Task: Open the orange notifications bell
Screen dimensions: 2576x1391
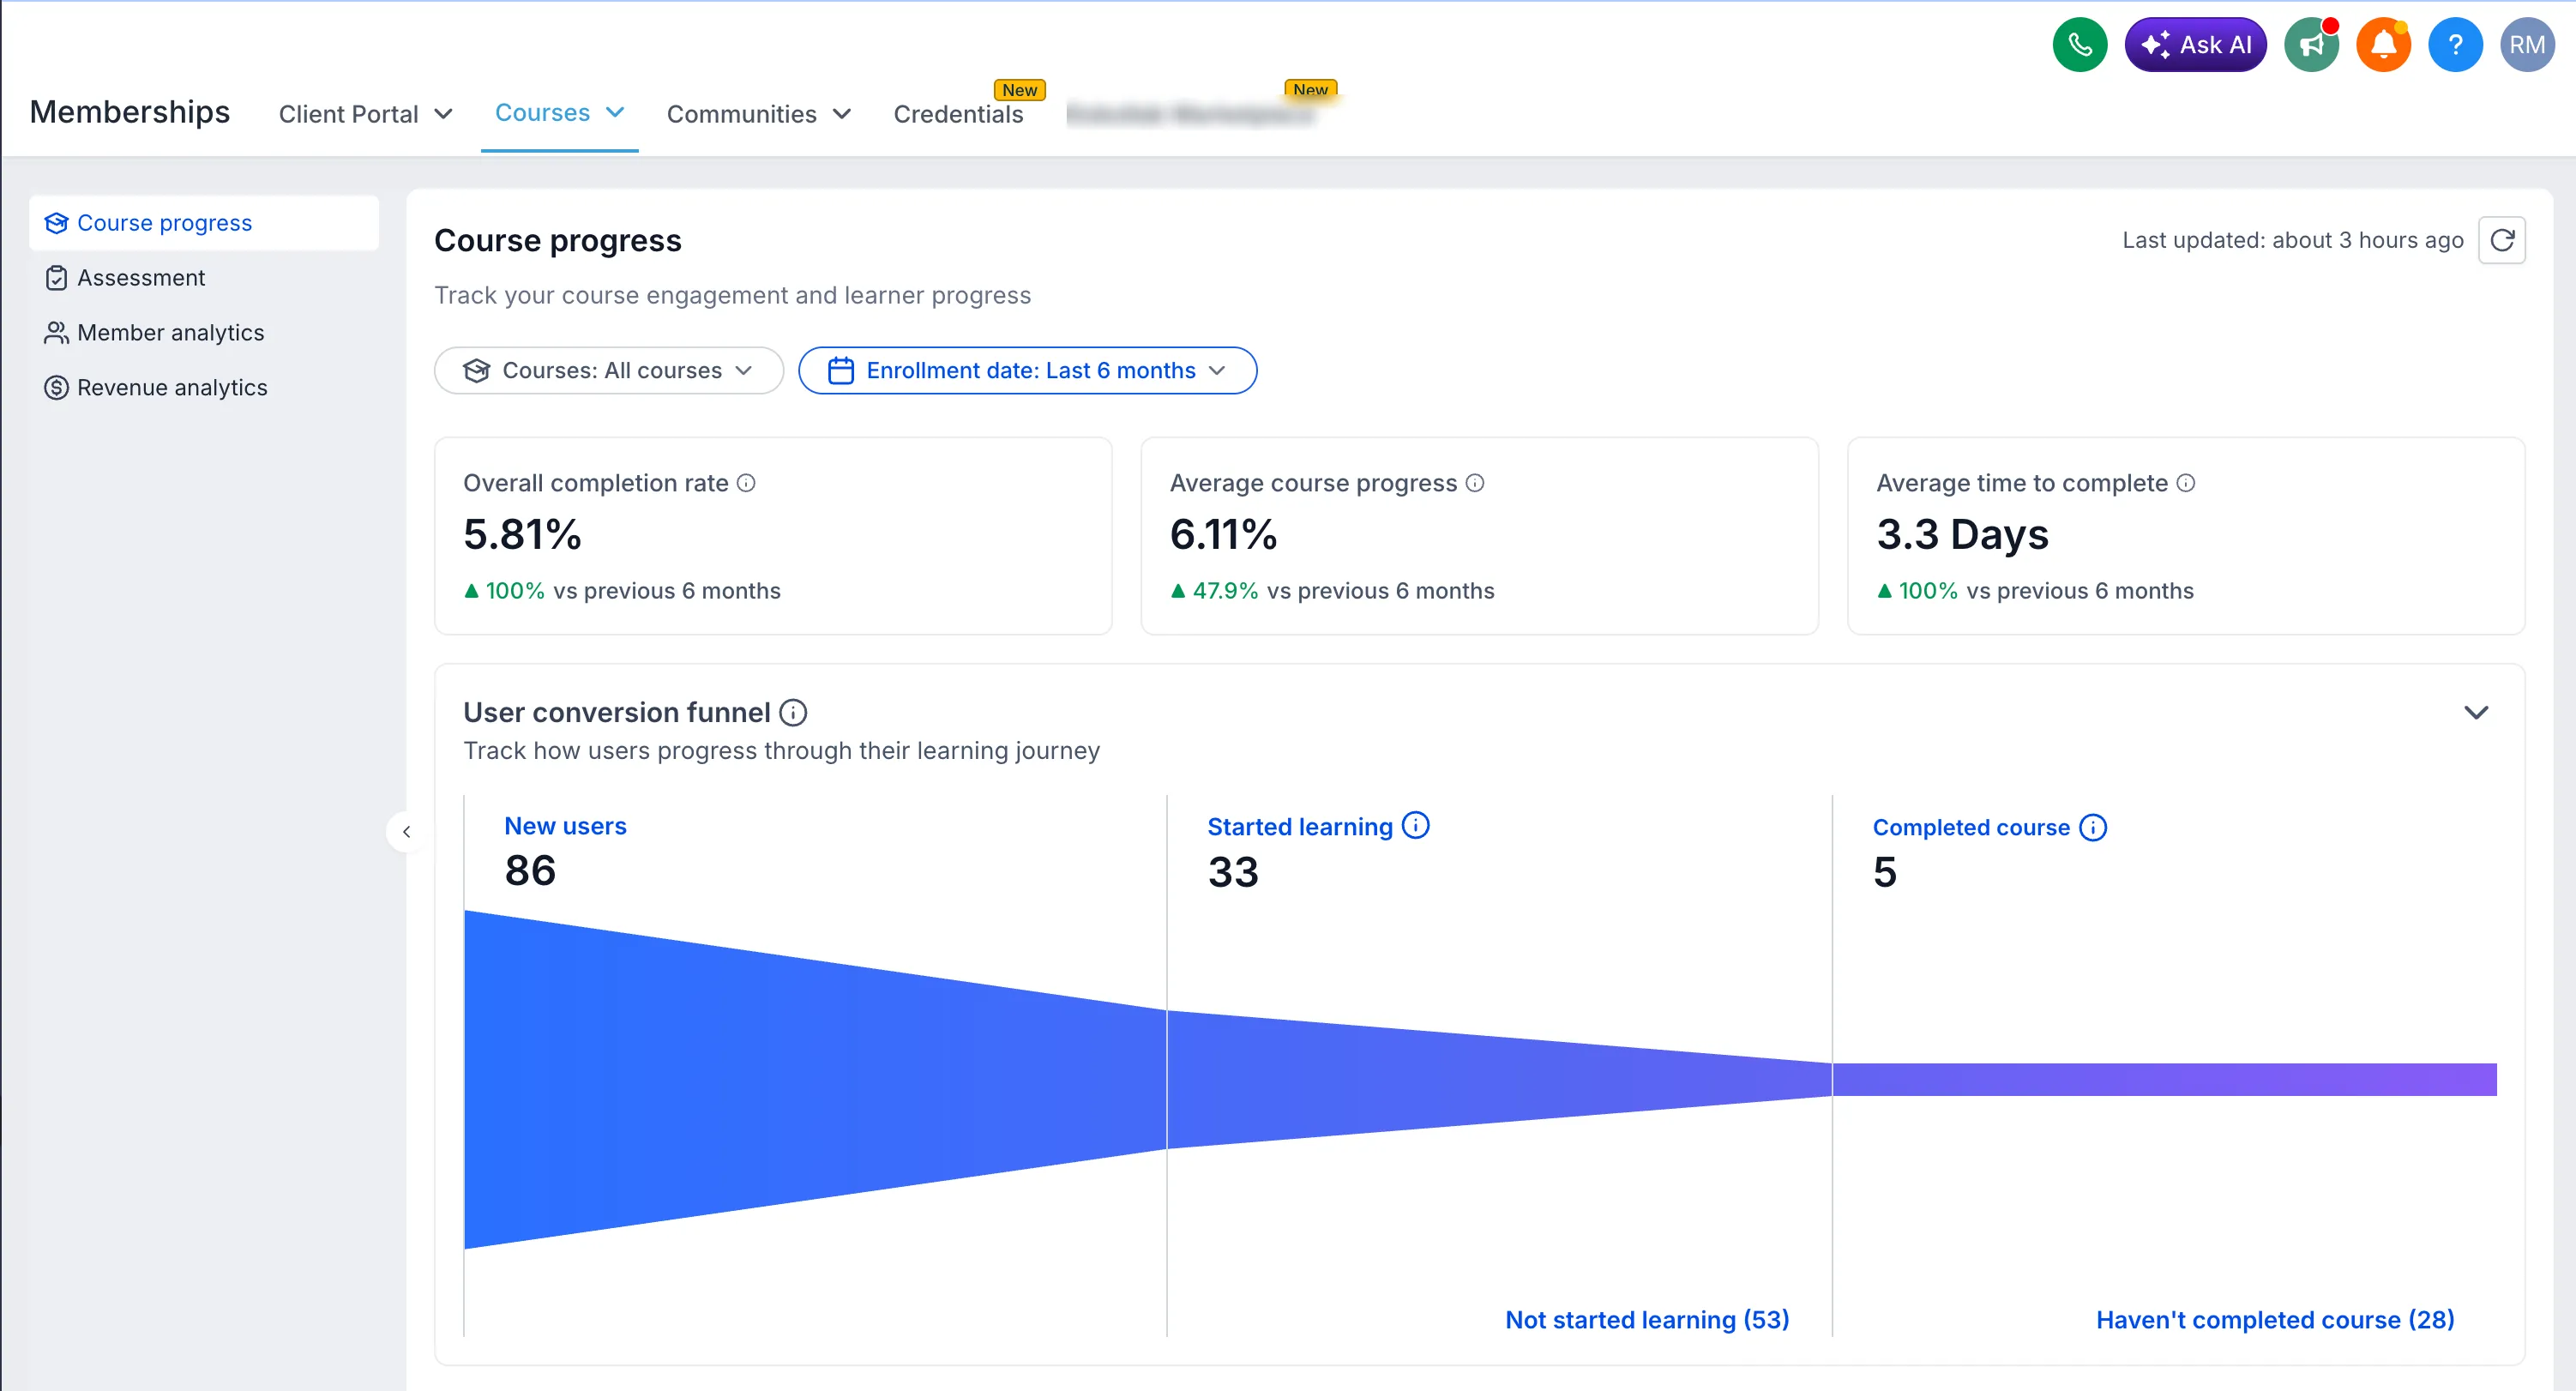Action: (x=2383, y=45)
